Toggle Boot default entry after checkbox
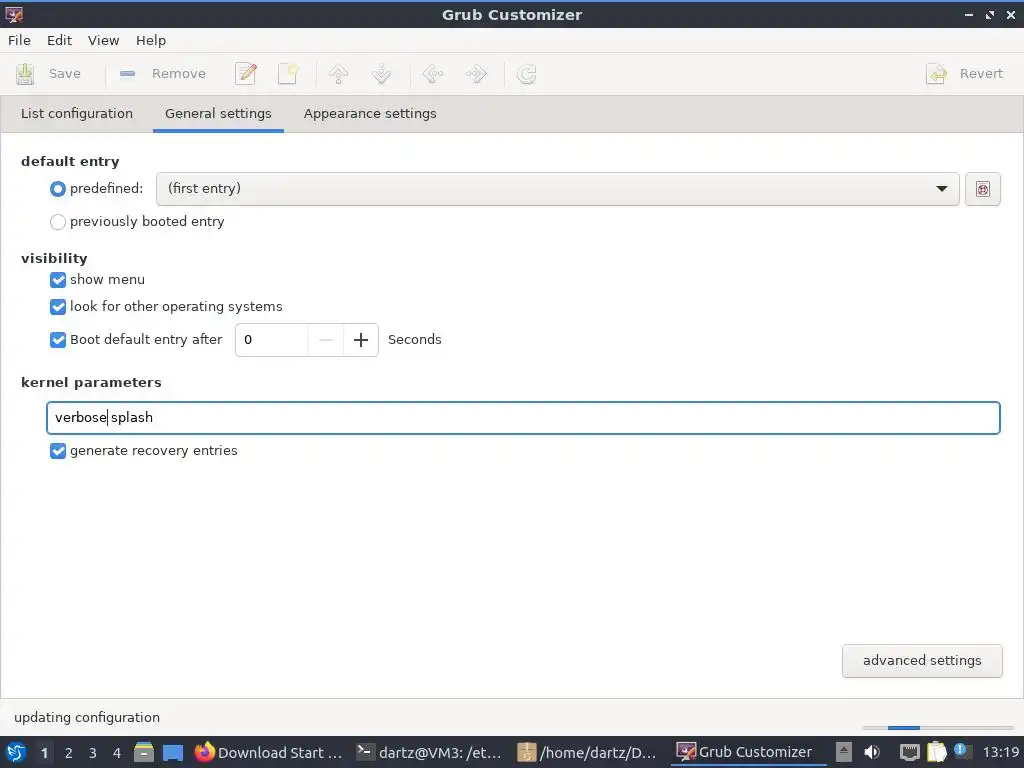Viewport: 1024px width, 768px height. pos(57,340)
